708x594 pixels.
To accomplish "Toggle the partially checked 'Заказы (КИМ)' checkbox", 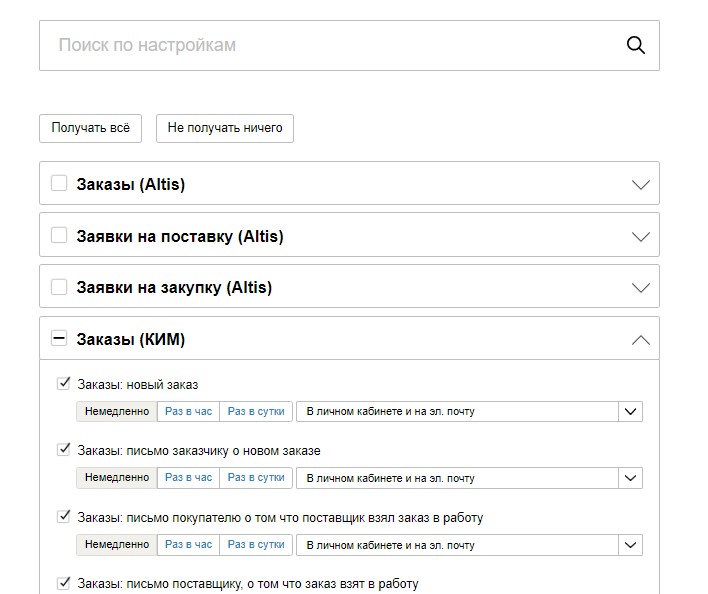I will (x=59, y=339).
